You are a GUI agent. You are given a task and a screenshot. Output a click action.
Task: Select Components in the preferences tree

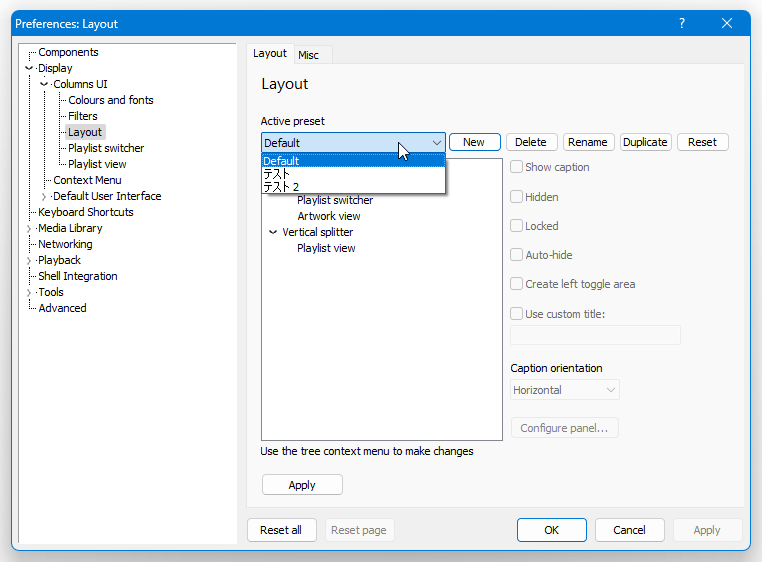68,52
